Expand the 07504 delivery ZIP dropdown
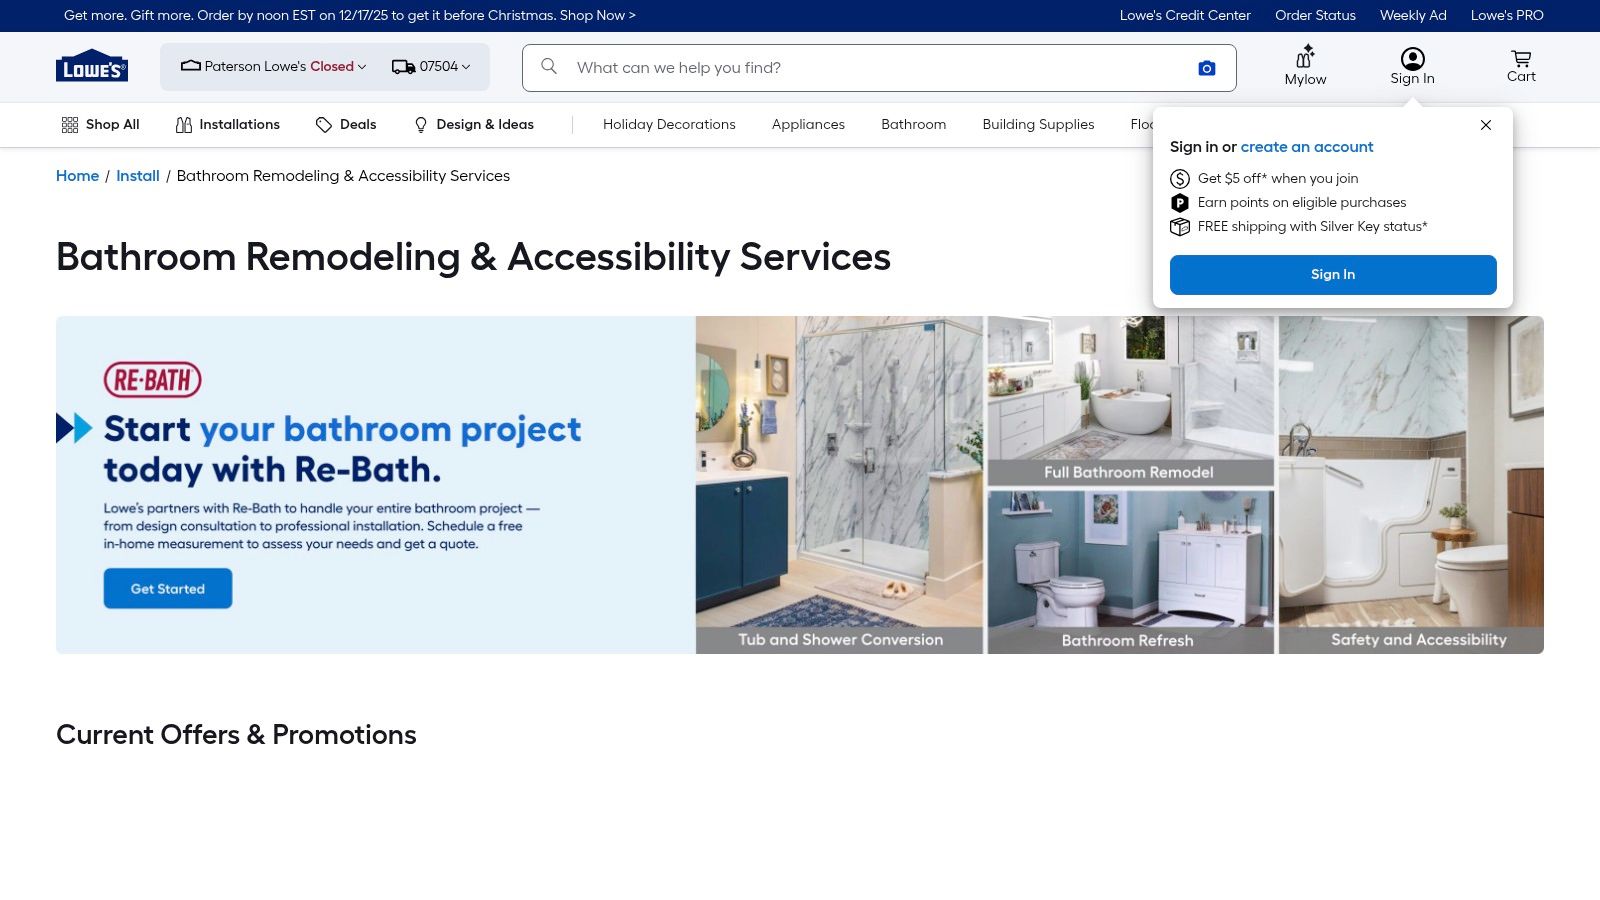 [x=431, y=67]
